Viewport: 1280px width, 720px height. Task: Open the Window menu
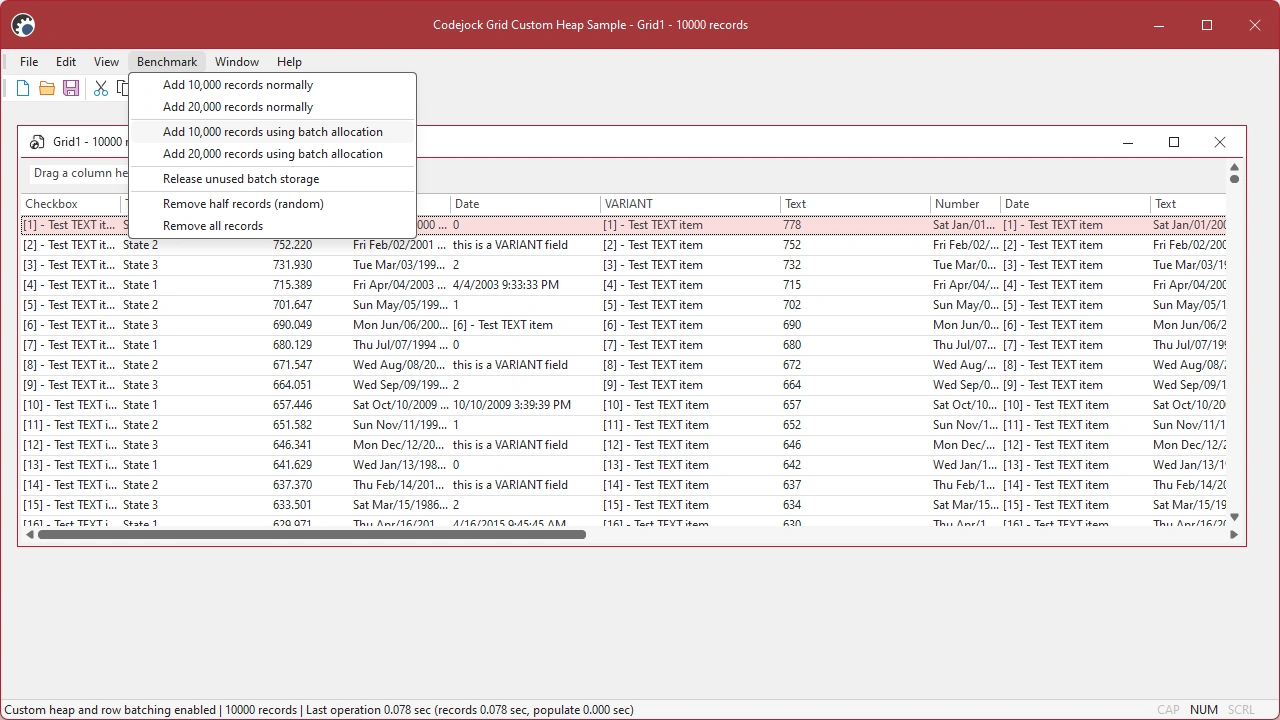pyautogui.click(x=237, y=62)
